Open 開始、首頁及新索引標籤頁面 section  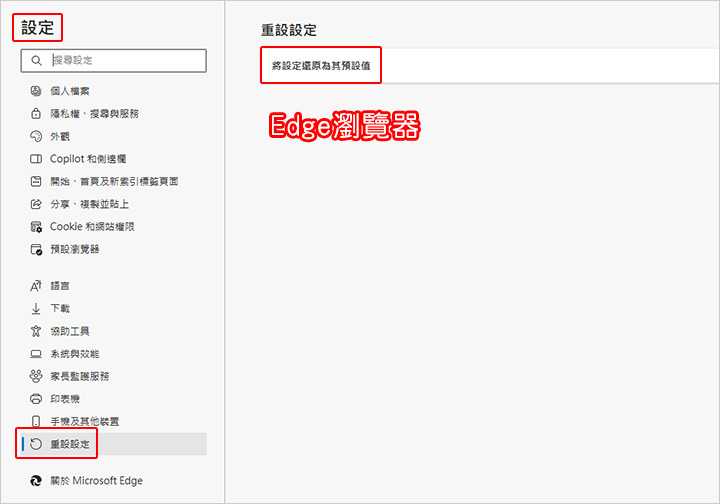tap(113, 181)
